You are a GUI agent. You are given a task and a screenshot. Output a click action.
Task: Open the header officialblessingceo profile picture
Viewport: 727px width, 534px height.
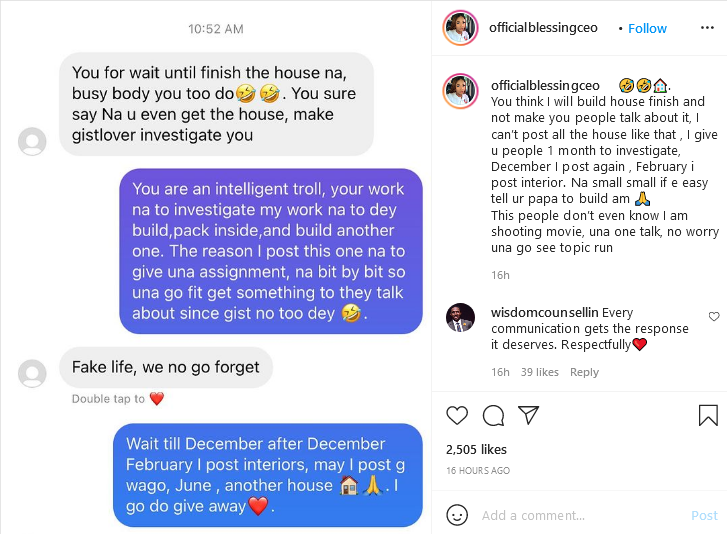tap(460, 28)
